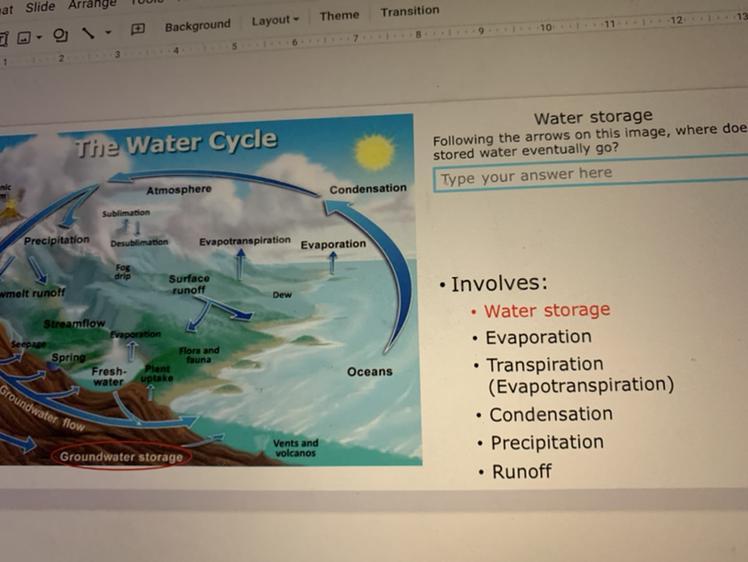Select the Shape tool icon
Viewport: 748px width, 562px height.
61,34
